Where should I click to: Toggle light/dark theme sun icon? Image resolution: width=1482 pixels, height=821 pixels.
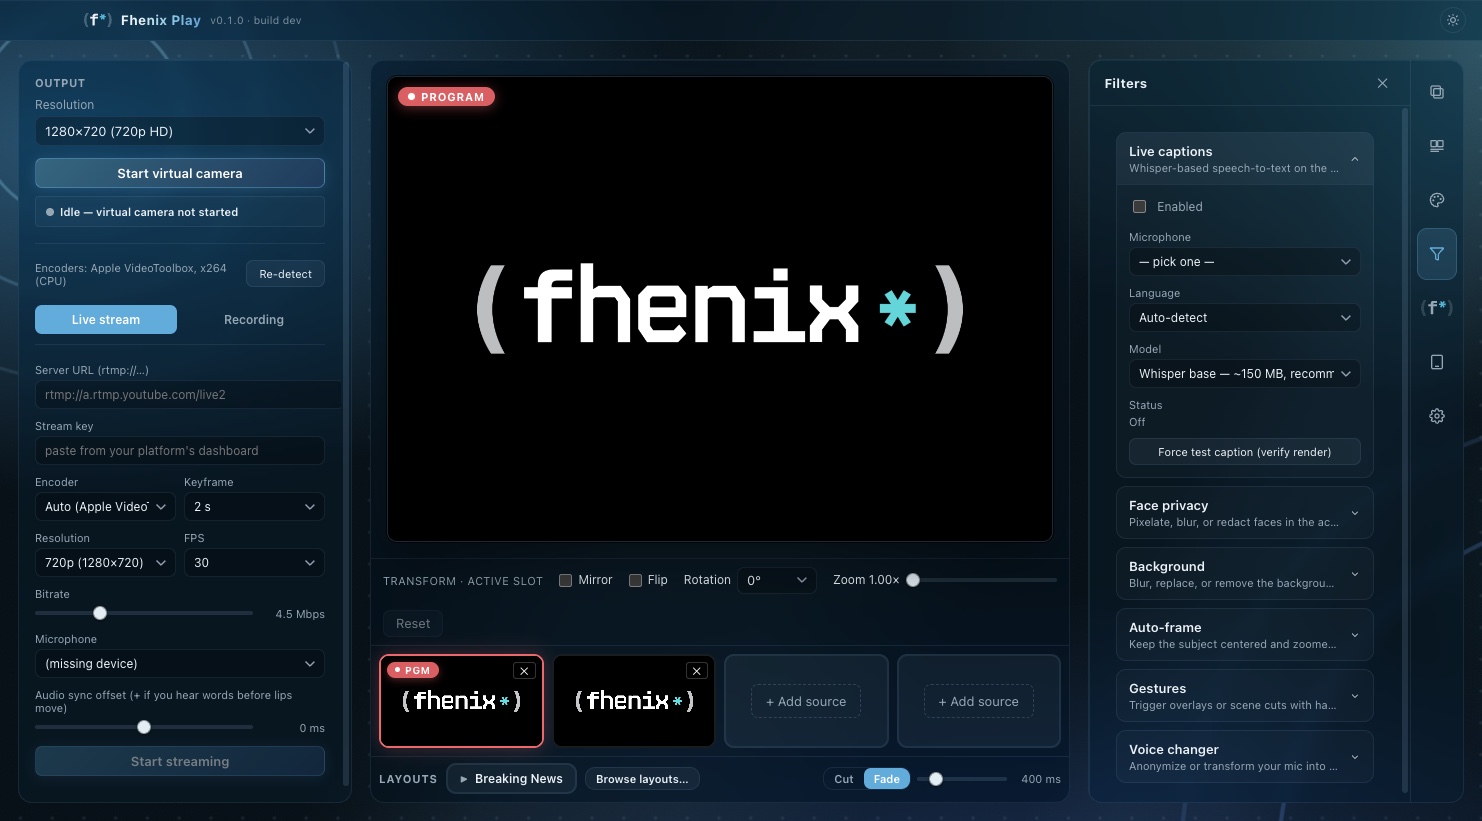point(1453,20)
